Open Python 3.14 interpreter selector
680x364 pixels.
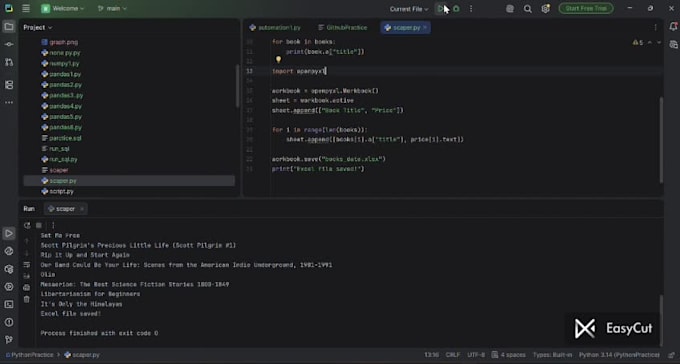point(619,355)
